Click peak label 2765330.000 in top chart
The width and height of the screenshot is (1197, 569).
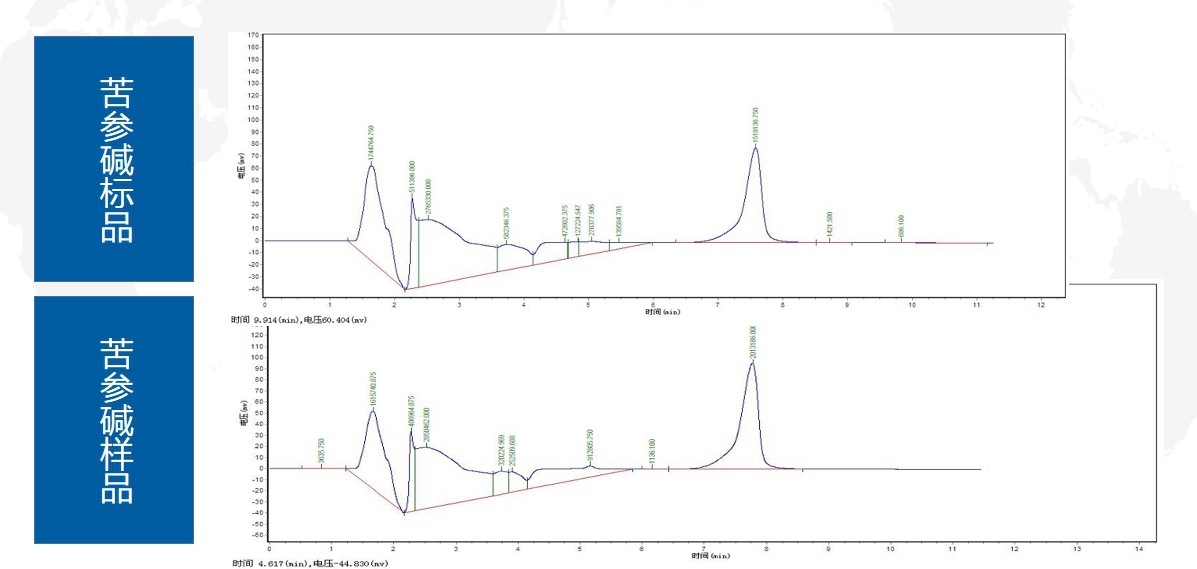(428, 198)
